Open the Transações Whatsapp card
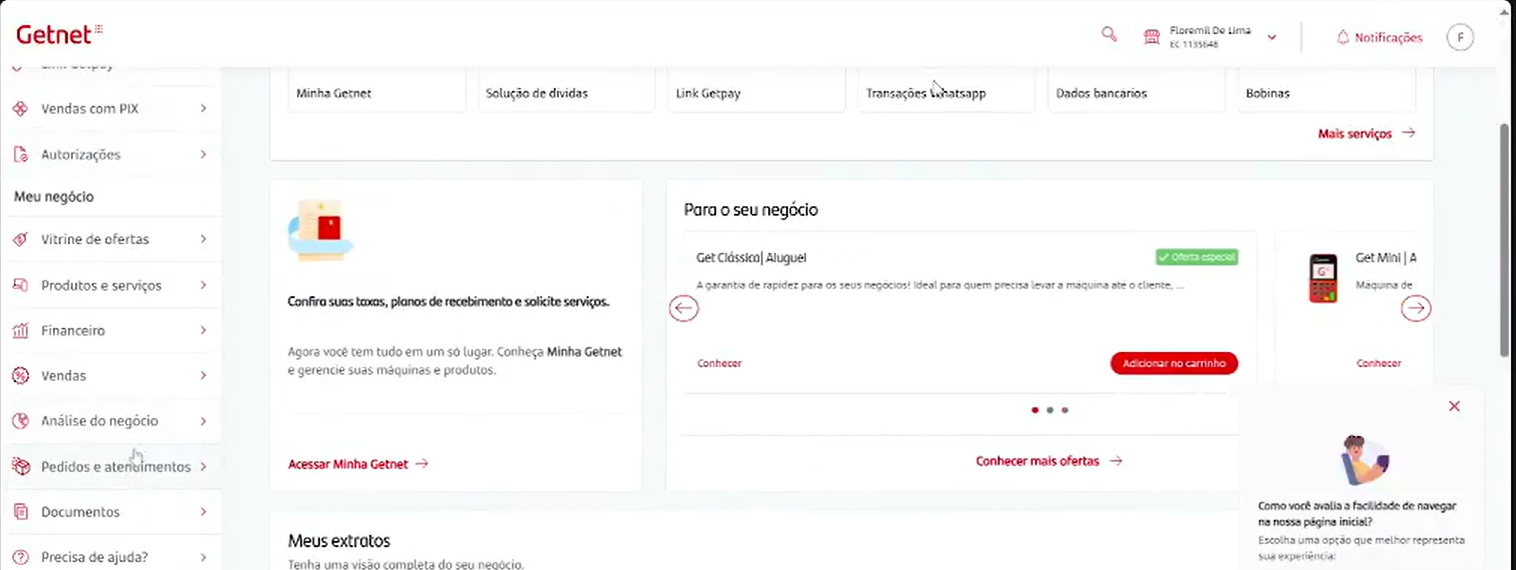The height and width of the screenshot is (570, 1516). 946,90
